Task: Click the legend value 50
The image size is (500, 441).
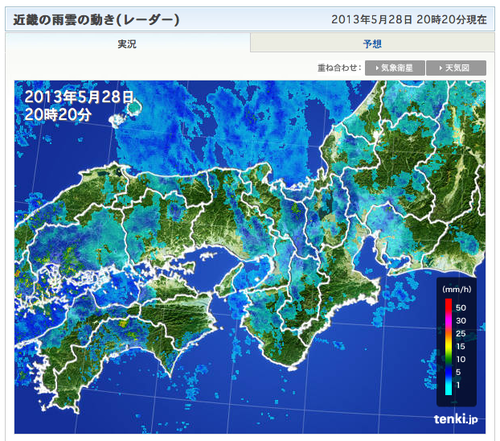Action: pyautogui.click(x=461, y=308)
